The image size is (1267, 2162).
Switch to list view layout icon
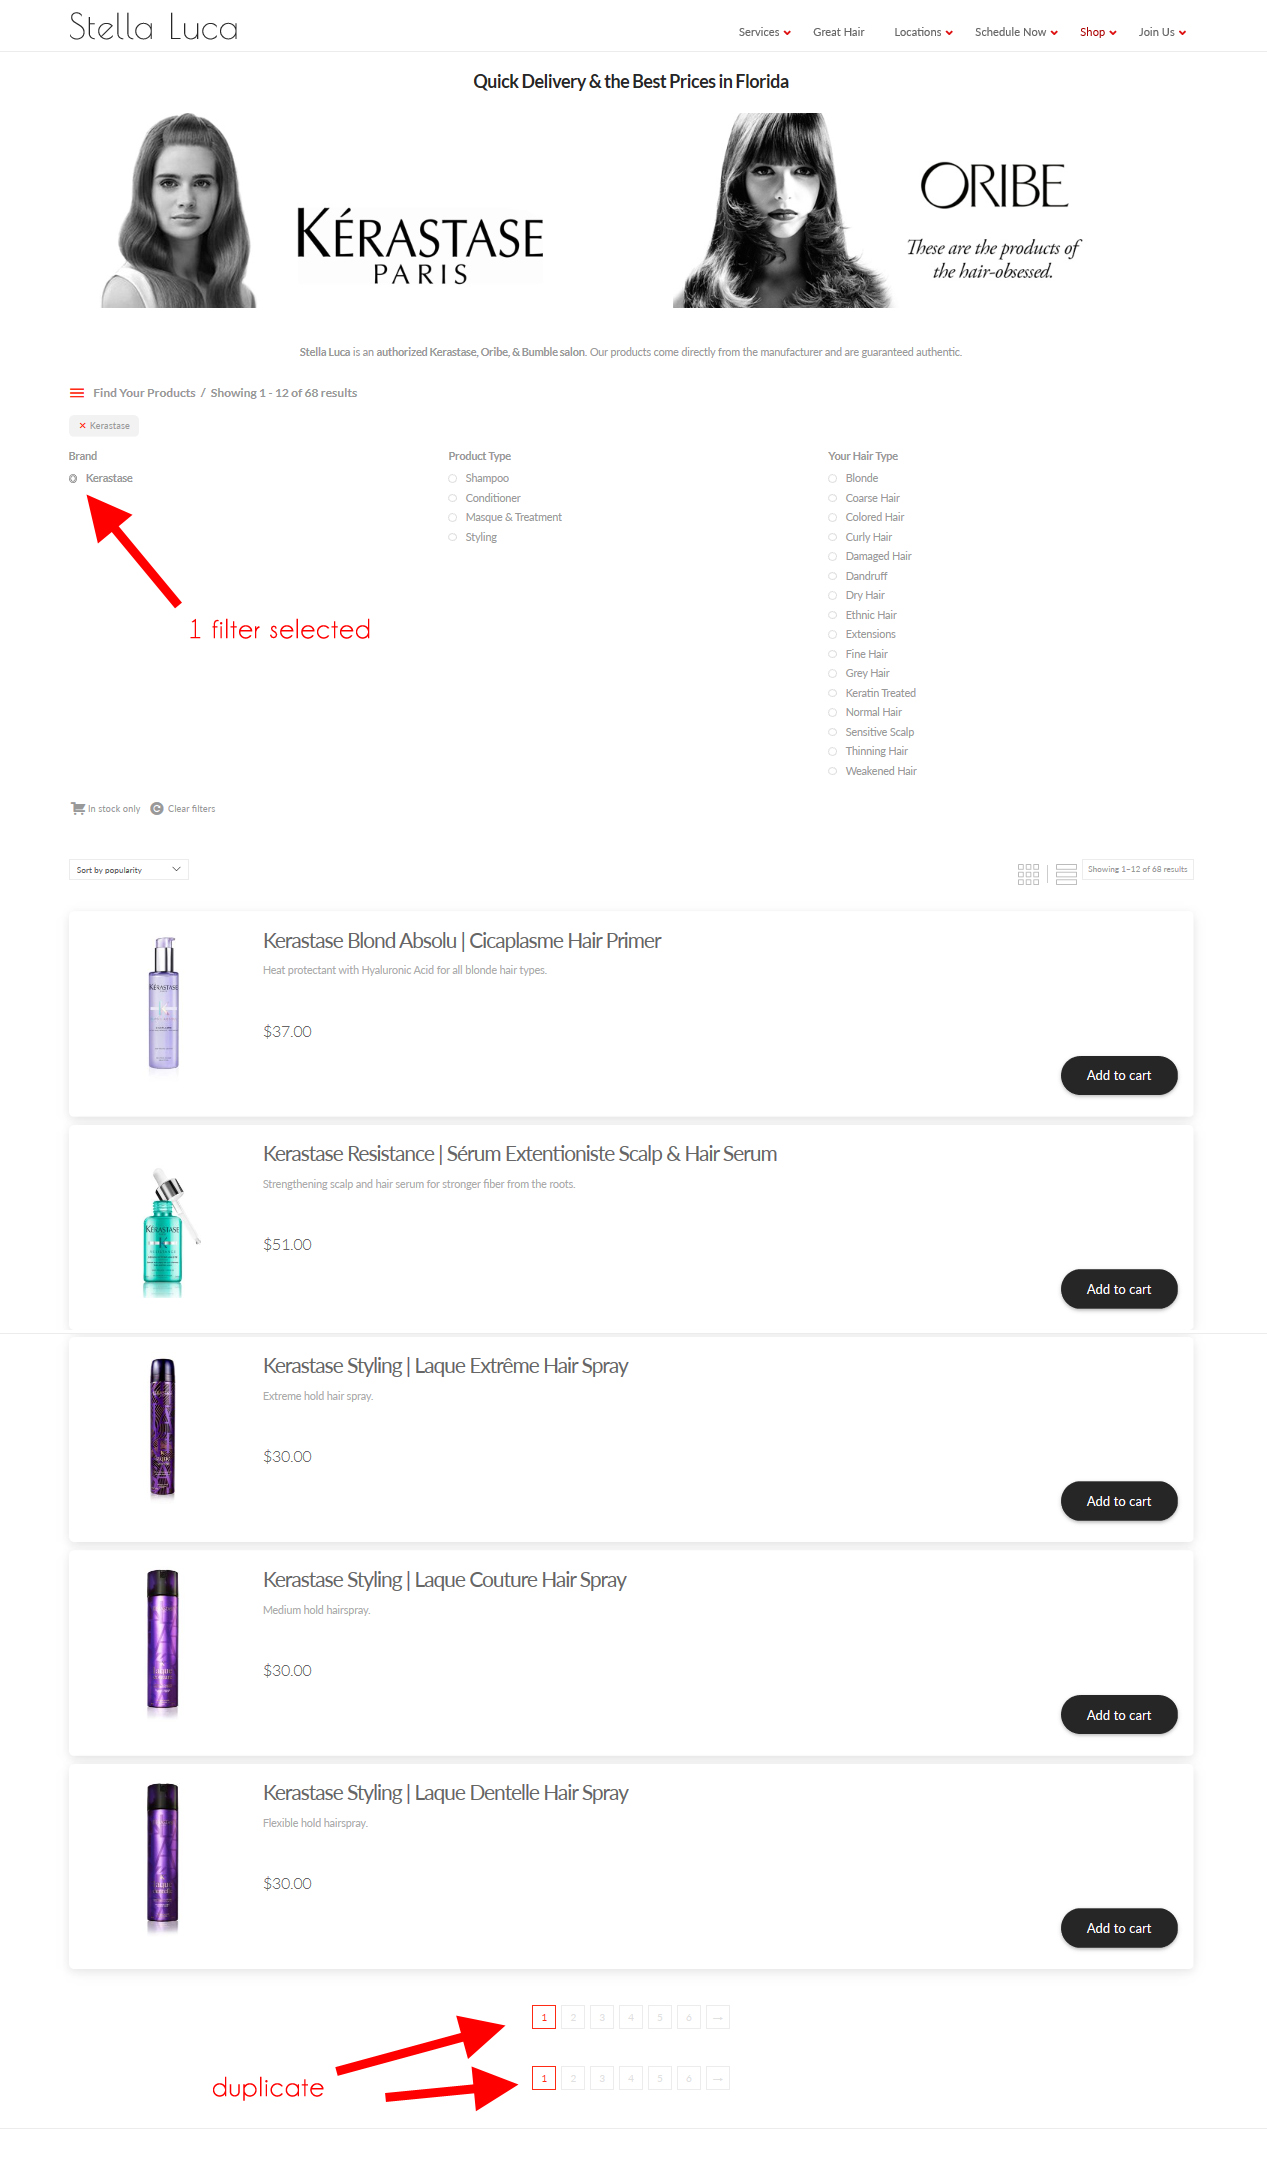tap(1066, 874)
